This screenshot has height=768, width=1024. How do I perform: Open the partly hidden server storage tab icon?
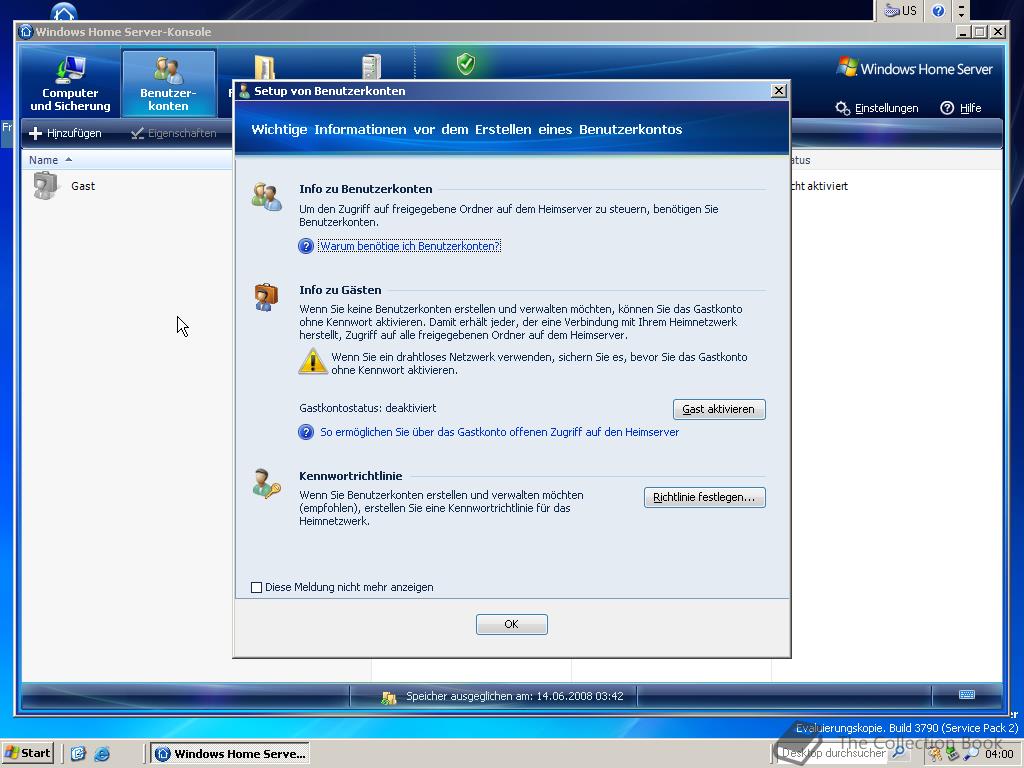pos(371,67)
